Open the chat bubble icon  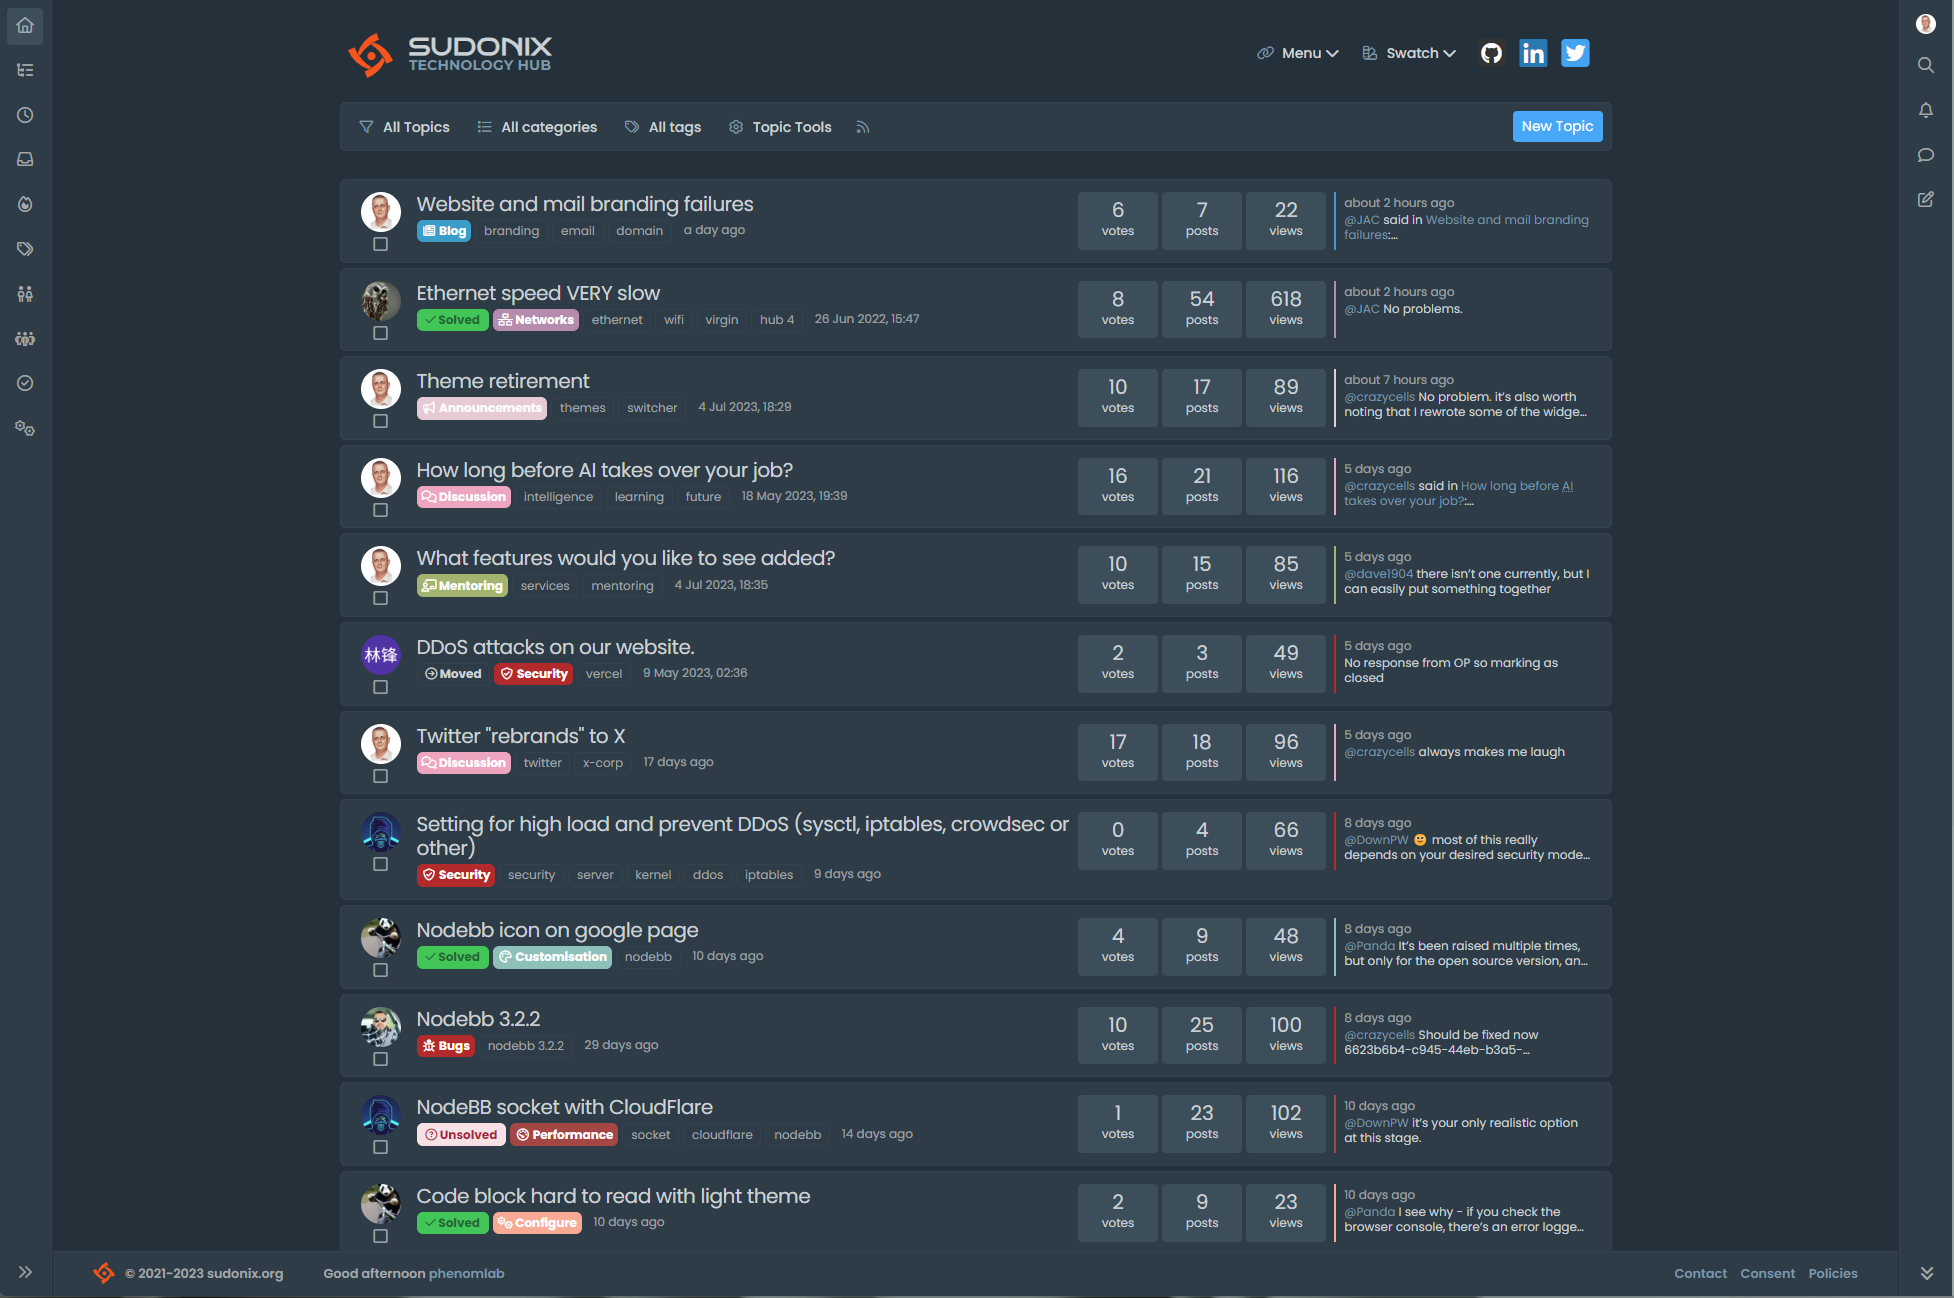(1925, 155)
